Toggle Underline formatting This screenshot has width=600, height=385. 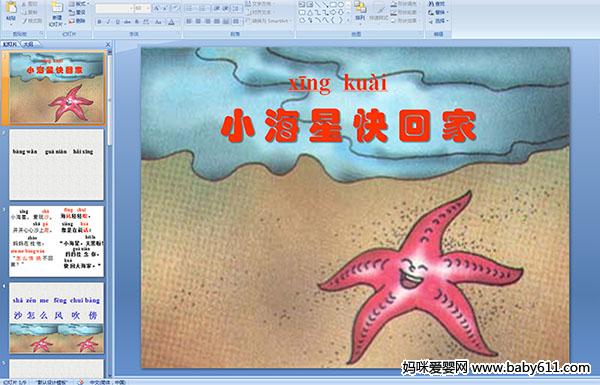coord(117,22)
